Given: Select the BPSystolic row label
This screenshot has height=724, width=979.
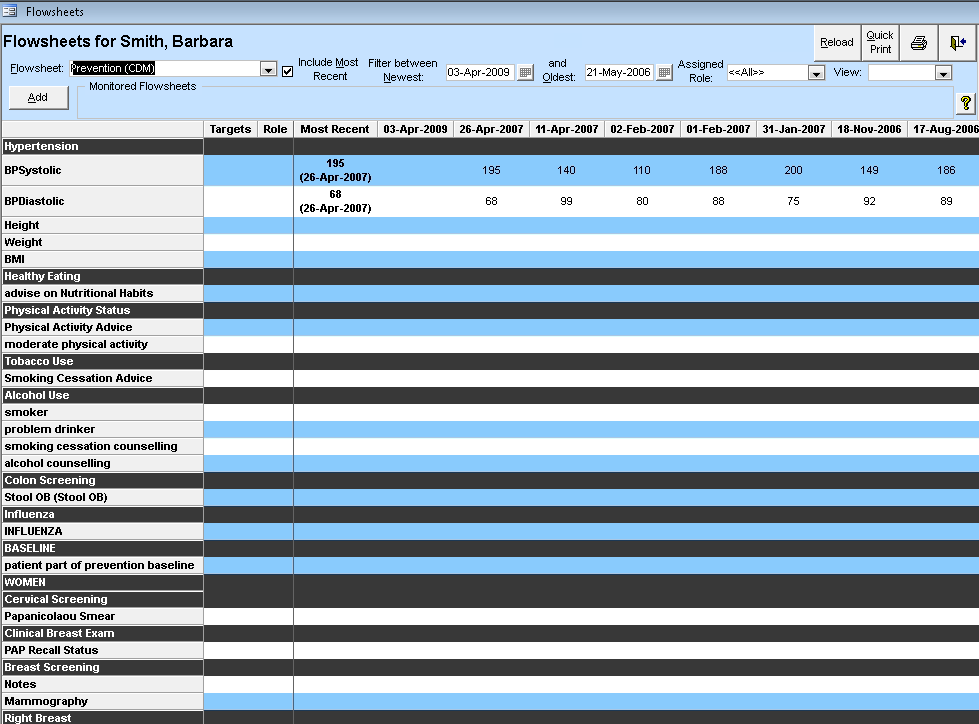Looking at the screenshot, I should point(102,170).
